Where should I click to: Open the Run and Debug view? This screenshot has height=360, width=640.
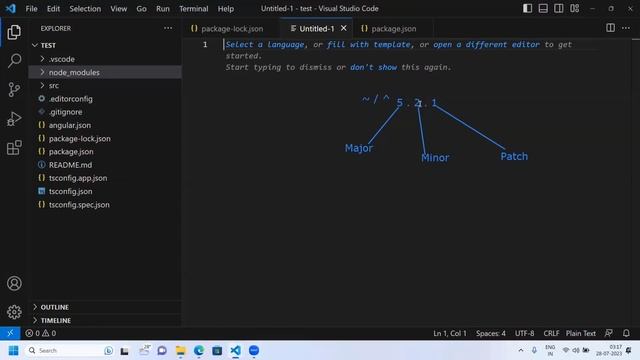point(14,119)
